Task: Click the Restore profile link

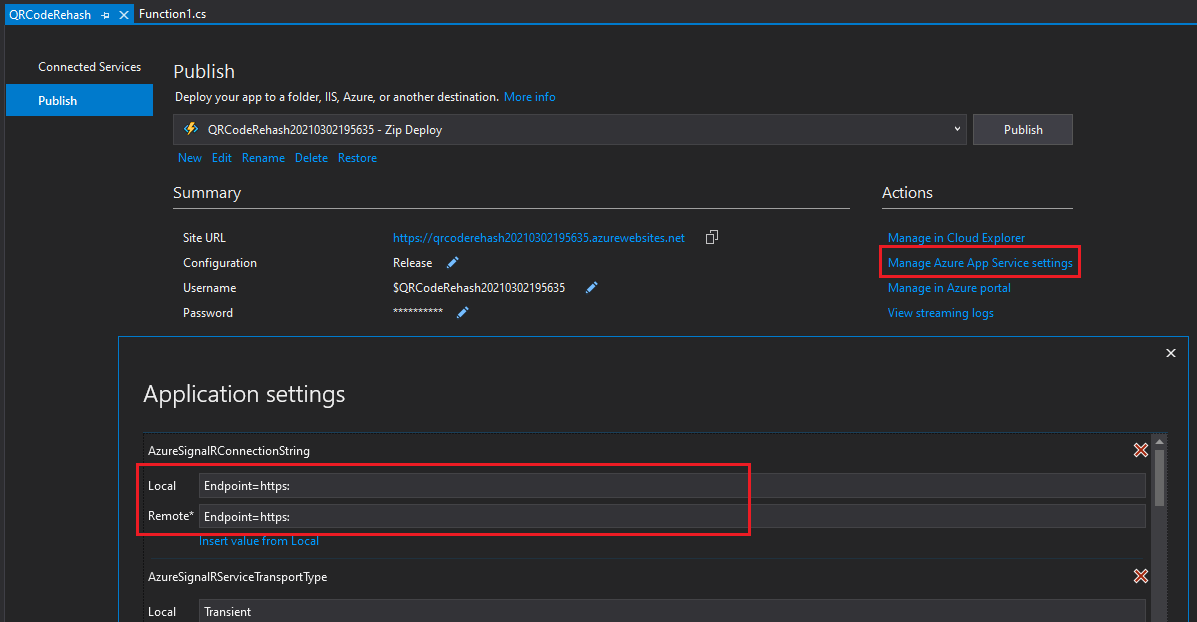Action: pos(357,158)
